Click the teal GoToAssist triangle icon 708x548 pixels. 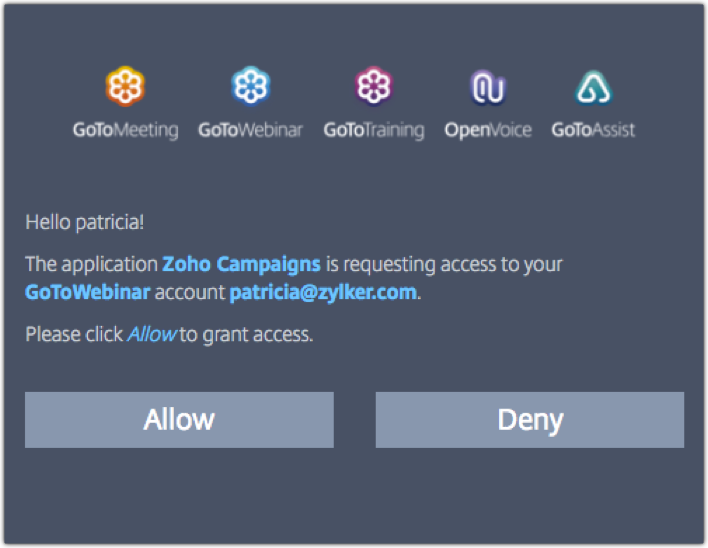[593, 88]
